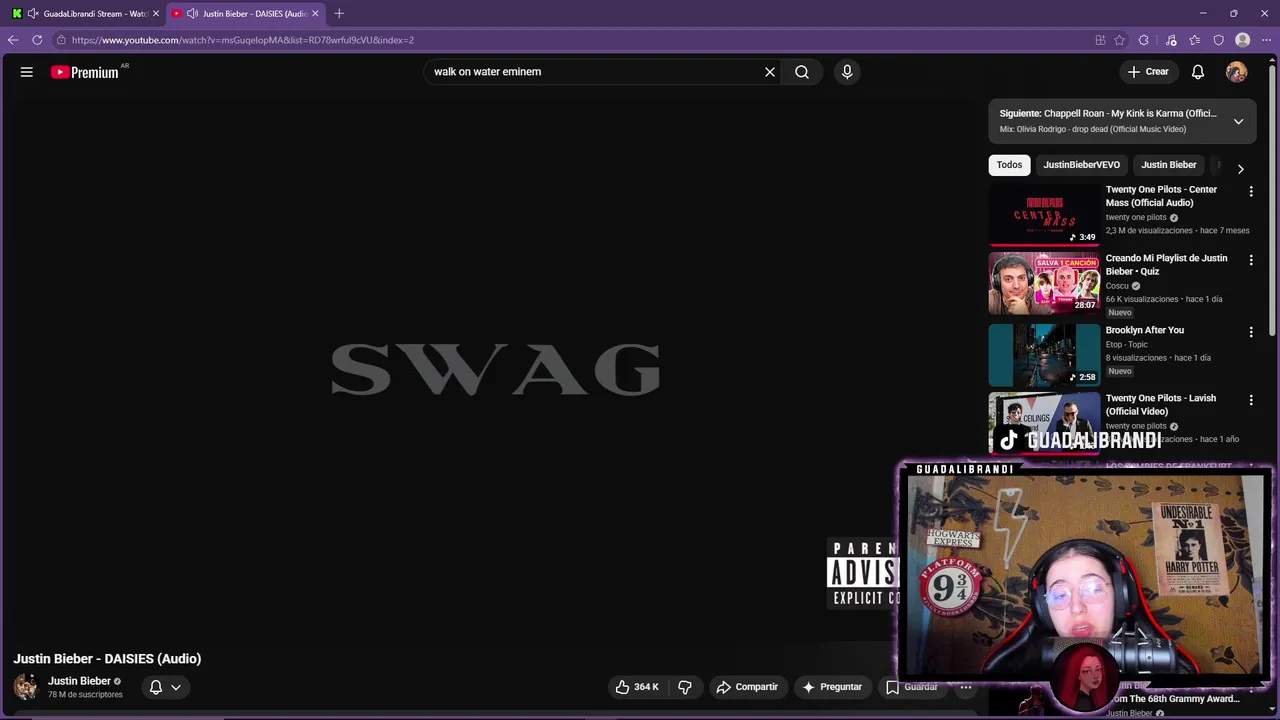Select the Justin Bieber filter chip

pyautogui.click(x=1169, y=165)
